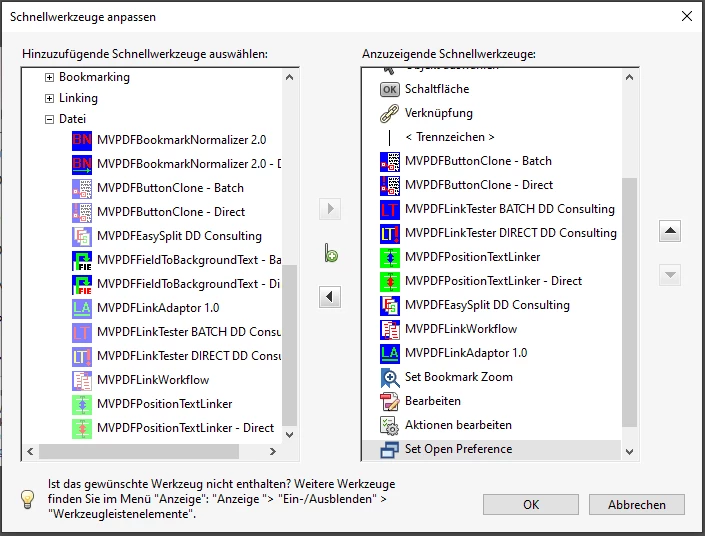The height and width of the screenshot is (536, 705).
Task: Click MVPDFLinkWorkflow icon in right list
Action: coord(390,329)
